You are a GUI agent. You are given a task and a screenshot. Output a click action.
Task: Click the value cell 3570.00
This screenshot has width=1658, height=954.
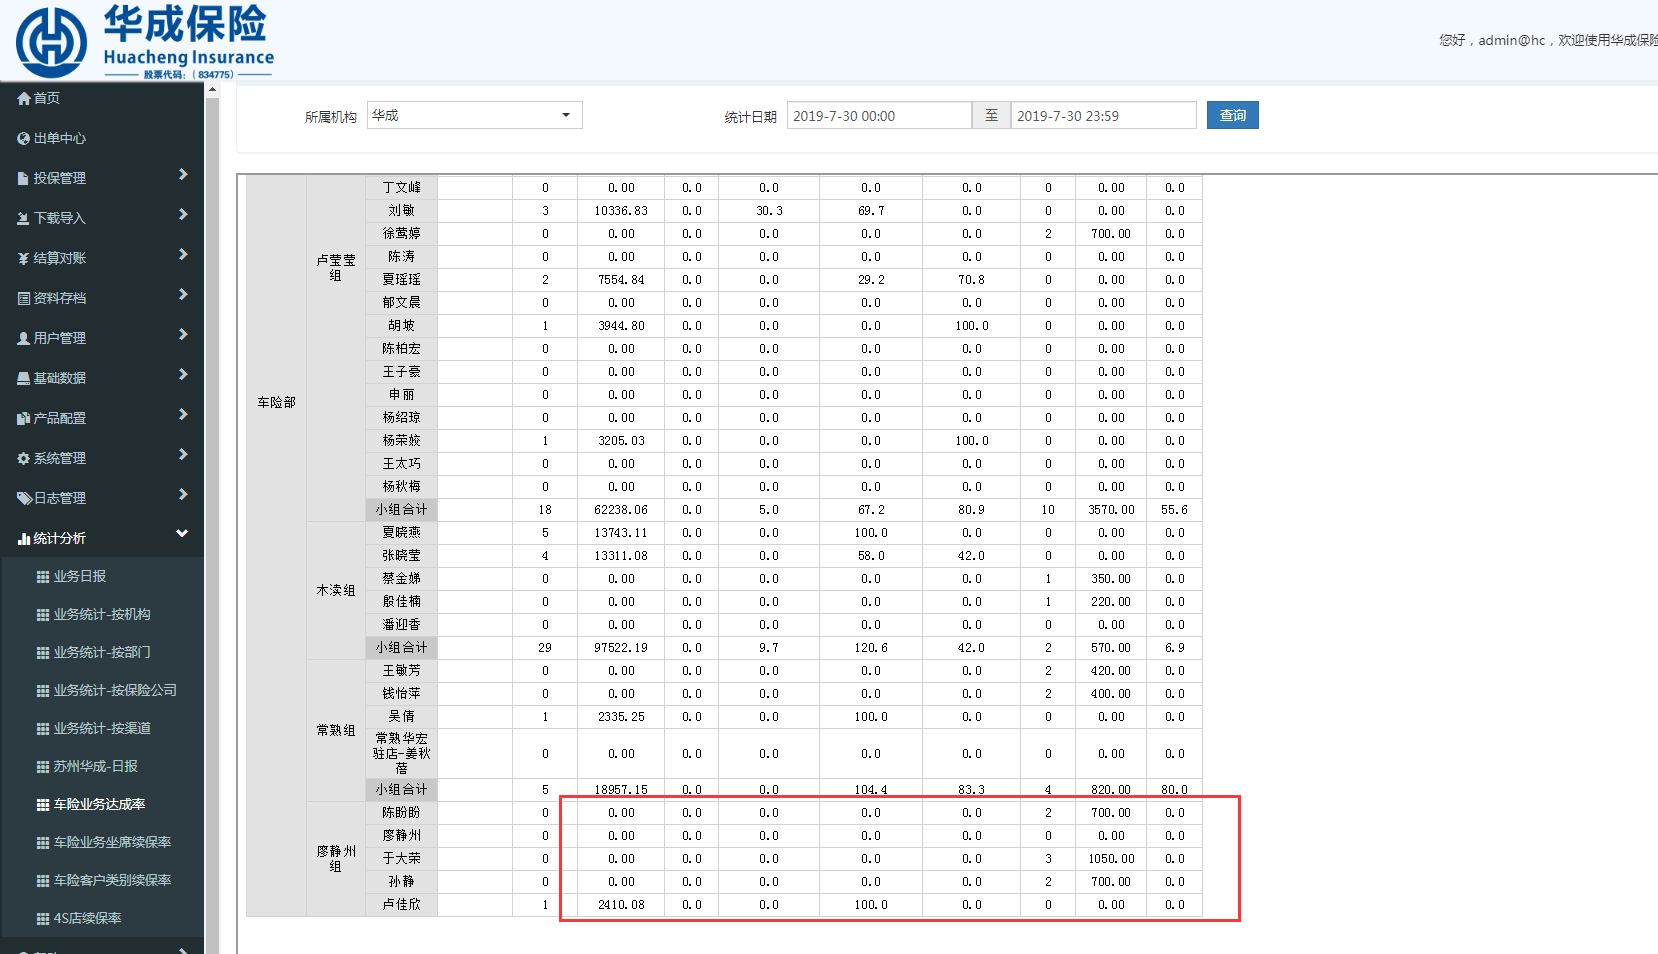coord(1111,510)
